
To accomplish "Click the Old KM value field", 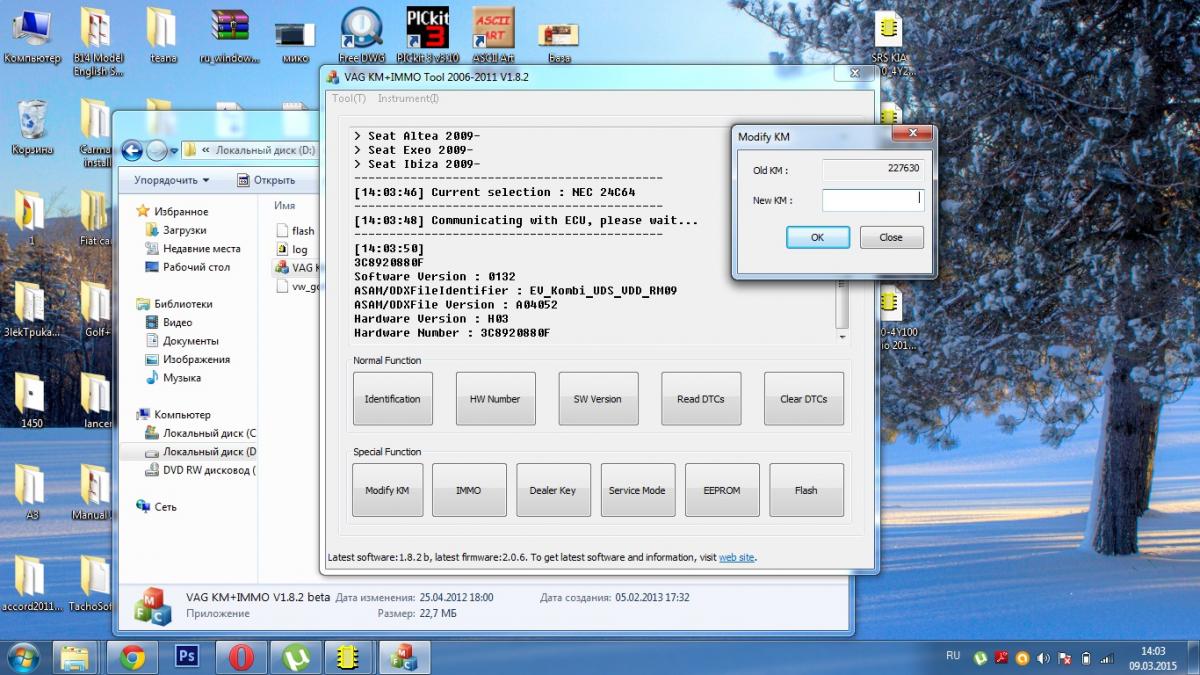I will 873,170.
